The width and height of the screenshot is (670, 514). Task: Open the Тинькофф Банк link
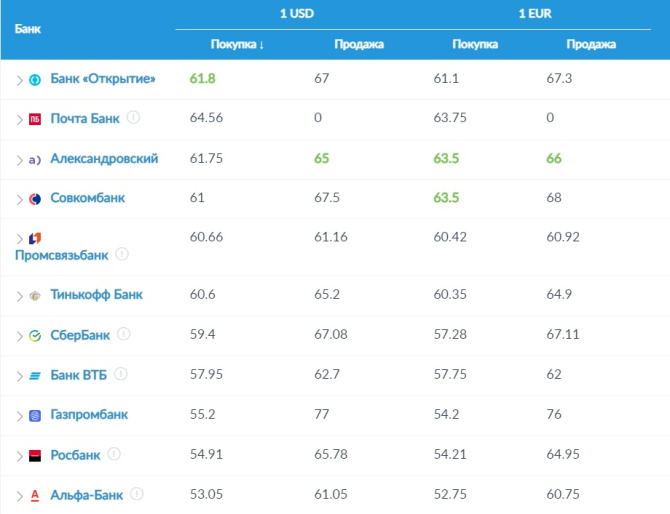point(96,295)
